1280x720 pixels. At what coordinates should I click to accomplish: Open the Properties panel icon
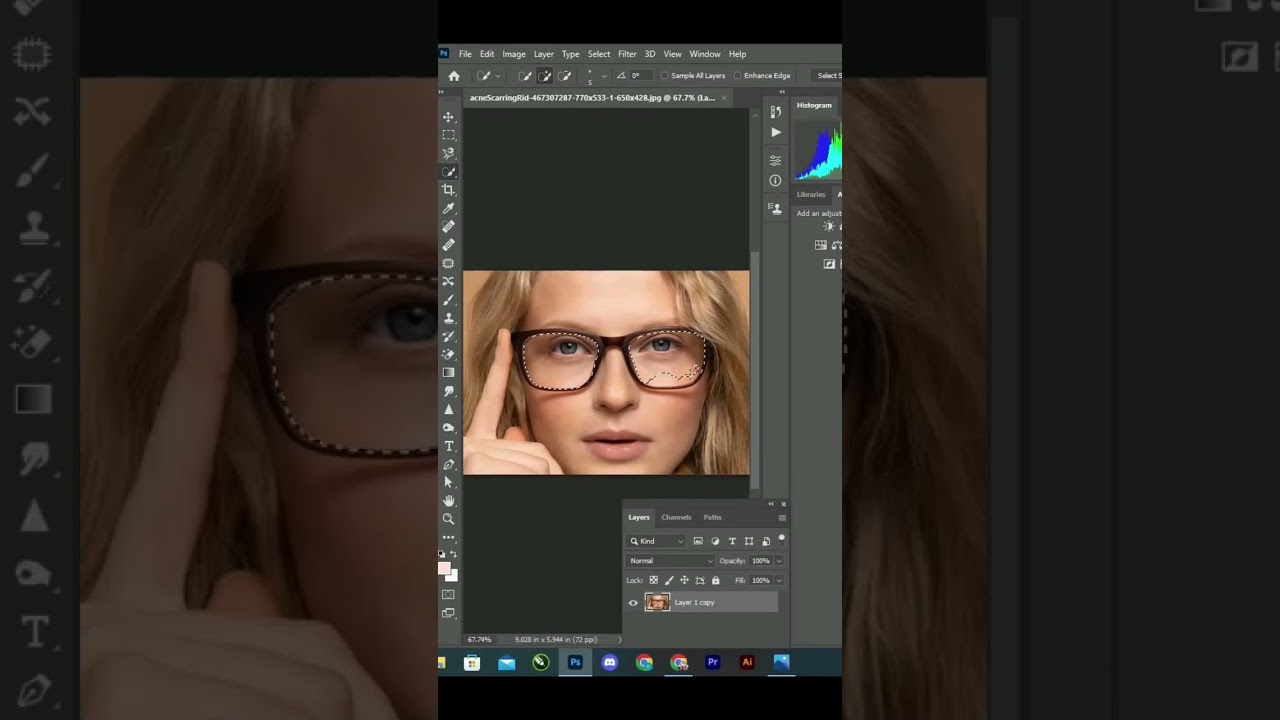coord(775,160)
